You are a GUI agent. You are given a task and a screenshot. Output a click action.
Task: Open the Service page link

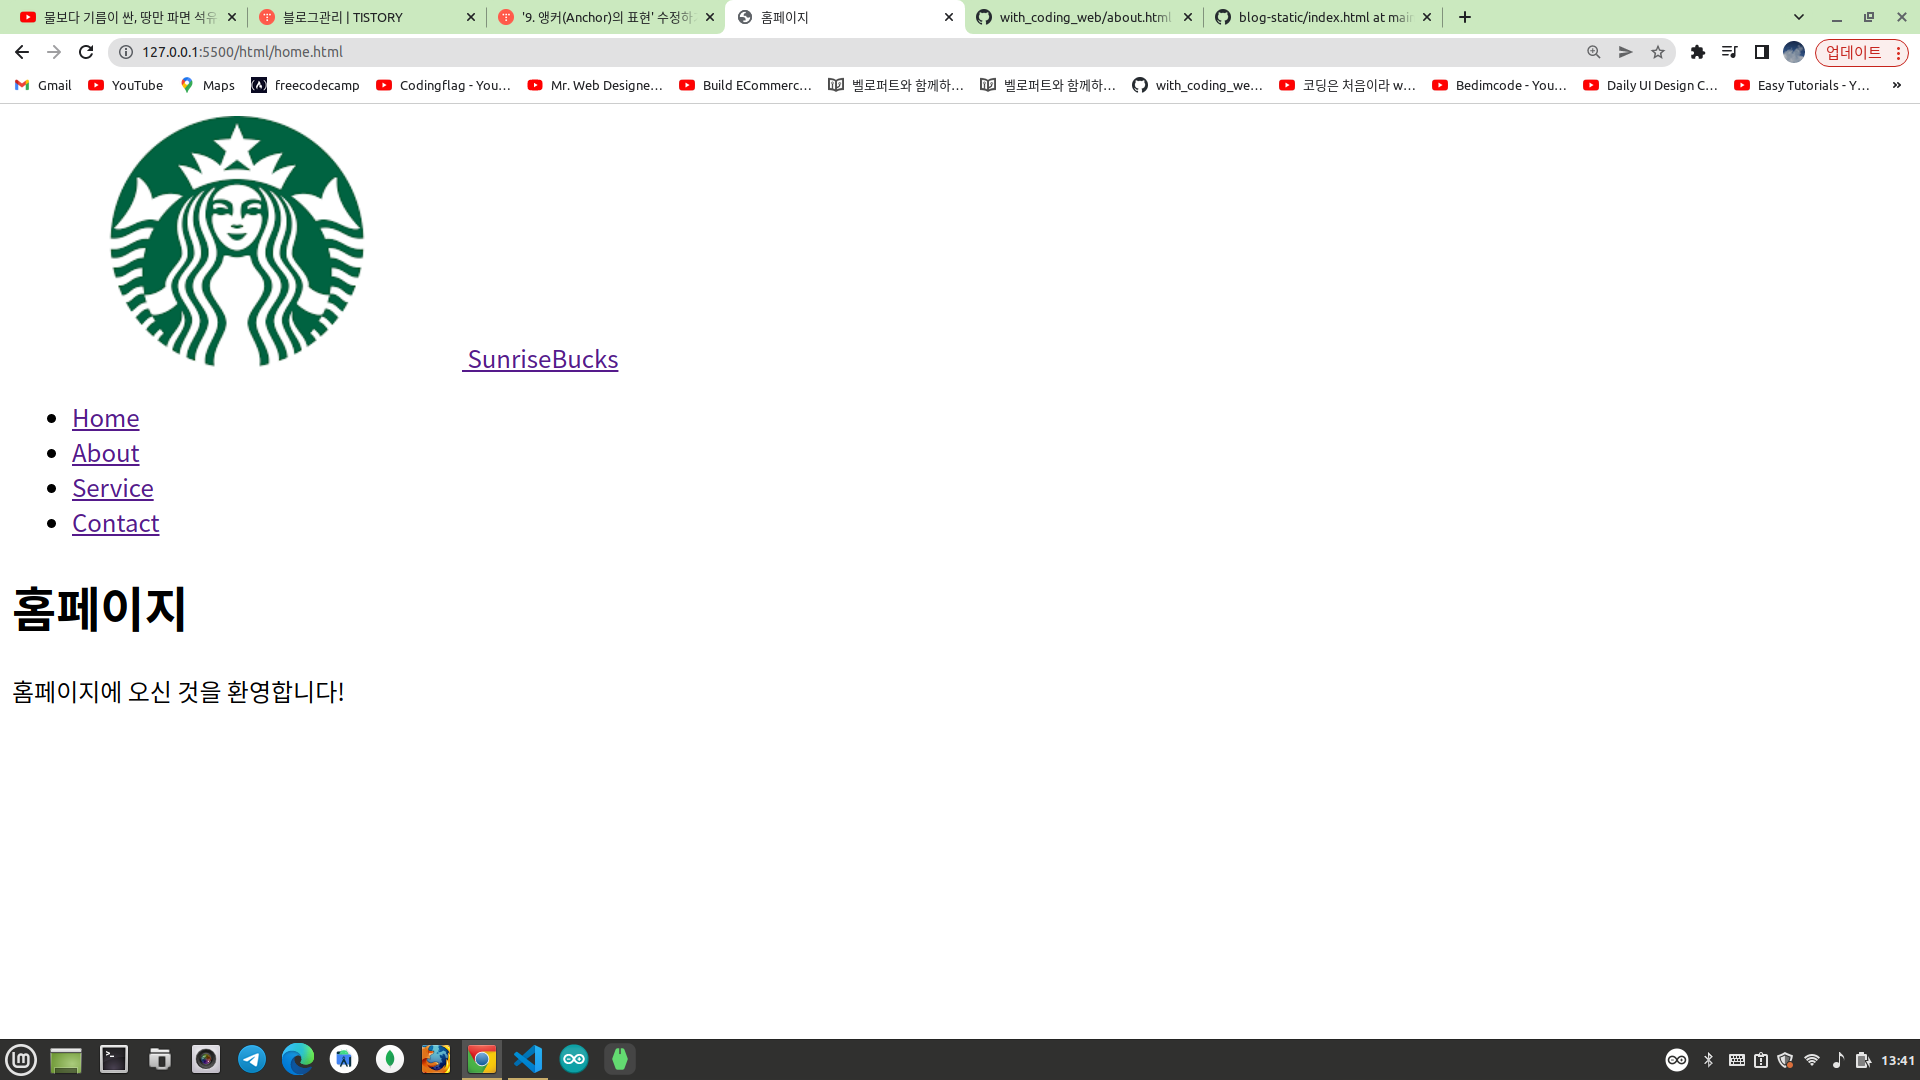pyautogui.click(x=113, y=488)
